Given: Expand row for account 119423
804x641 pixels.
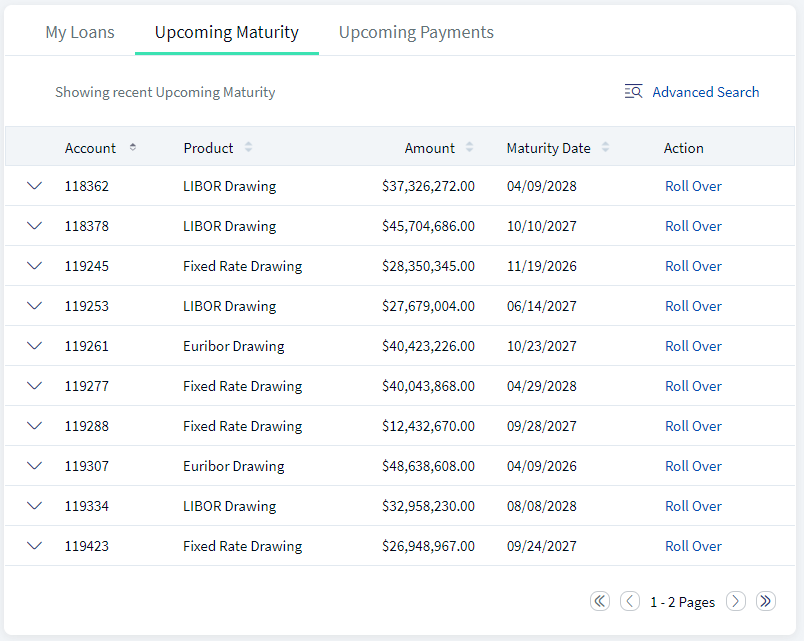Looking at the screenshot, I should click(34, 546).
